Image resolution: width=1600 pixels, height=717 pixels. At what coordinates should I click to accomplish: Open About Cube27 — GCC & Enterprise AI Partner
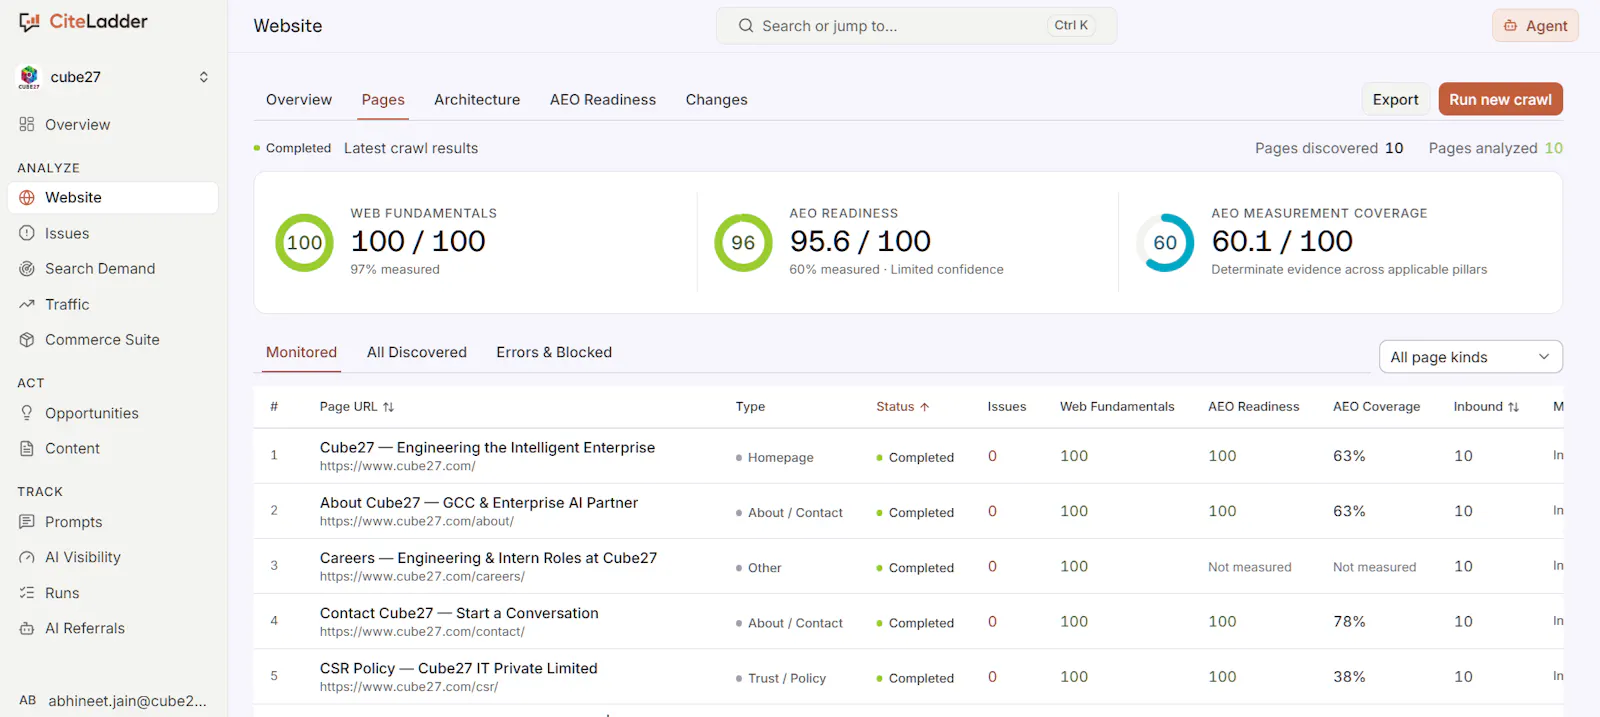(479, 503)
